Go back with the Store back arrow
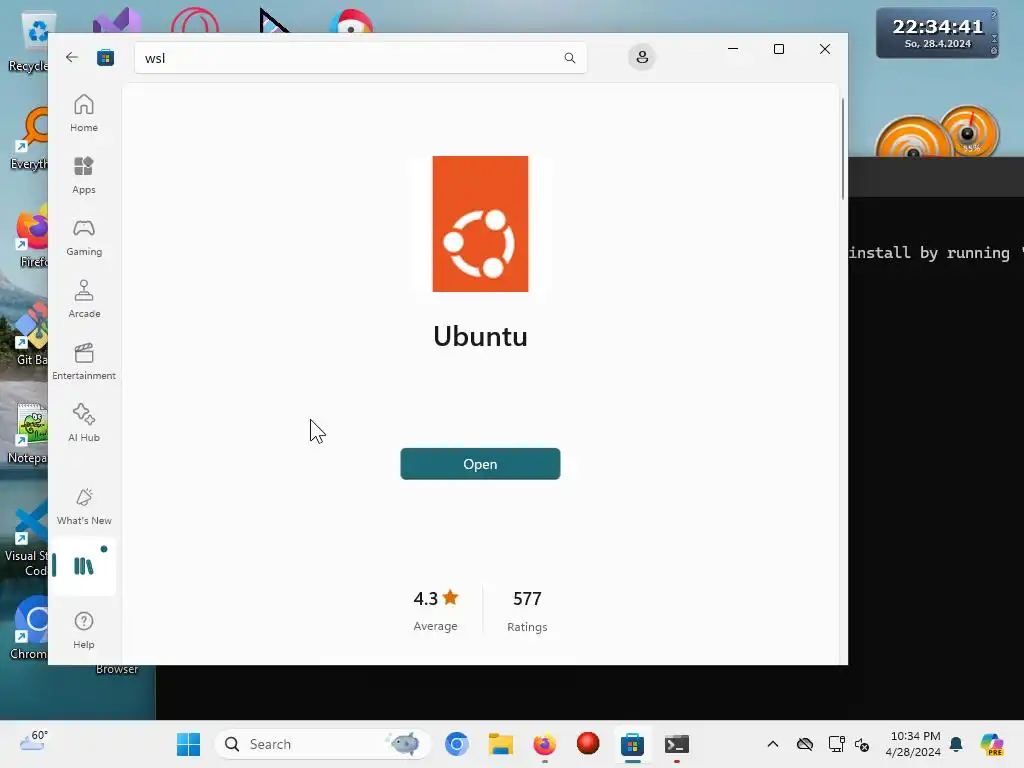The image size is (1024, 768). 72,57
